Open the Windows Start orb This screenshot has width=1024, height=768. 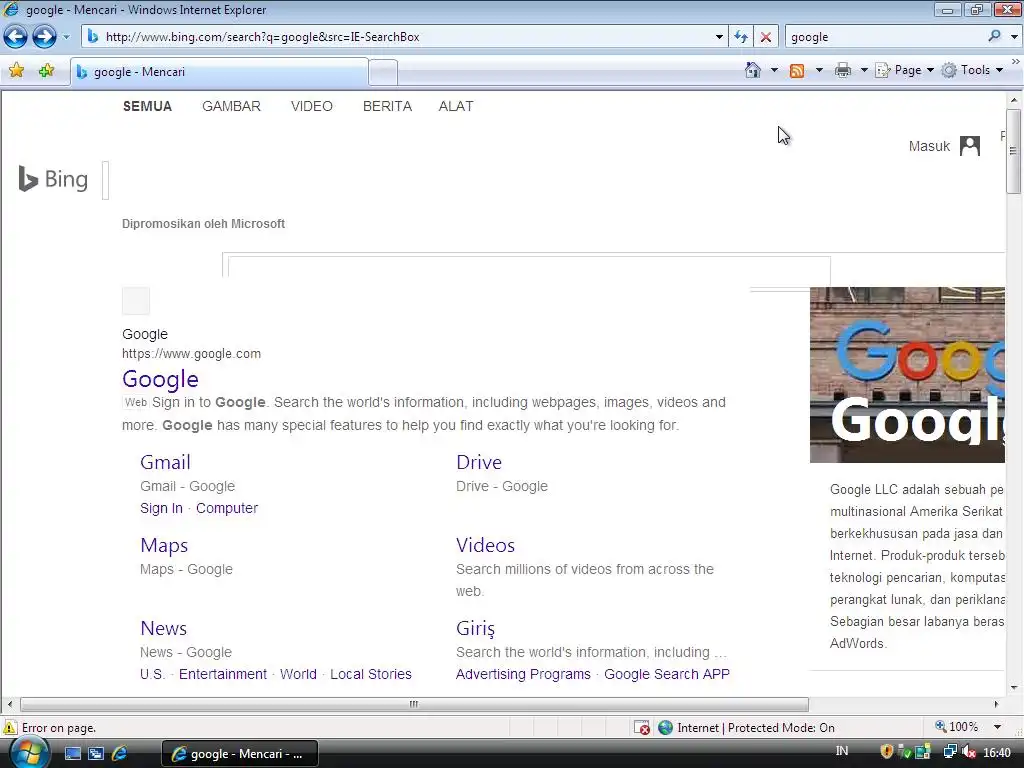click(27, 753)
